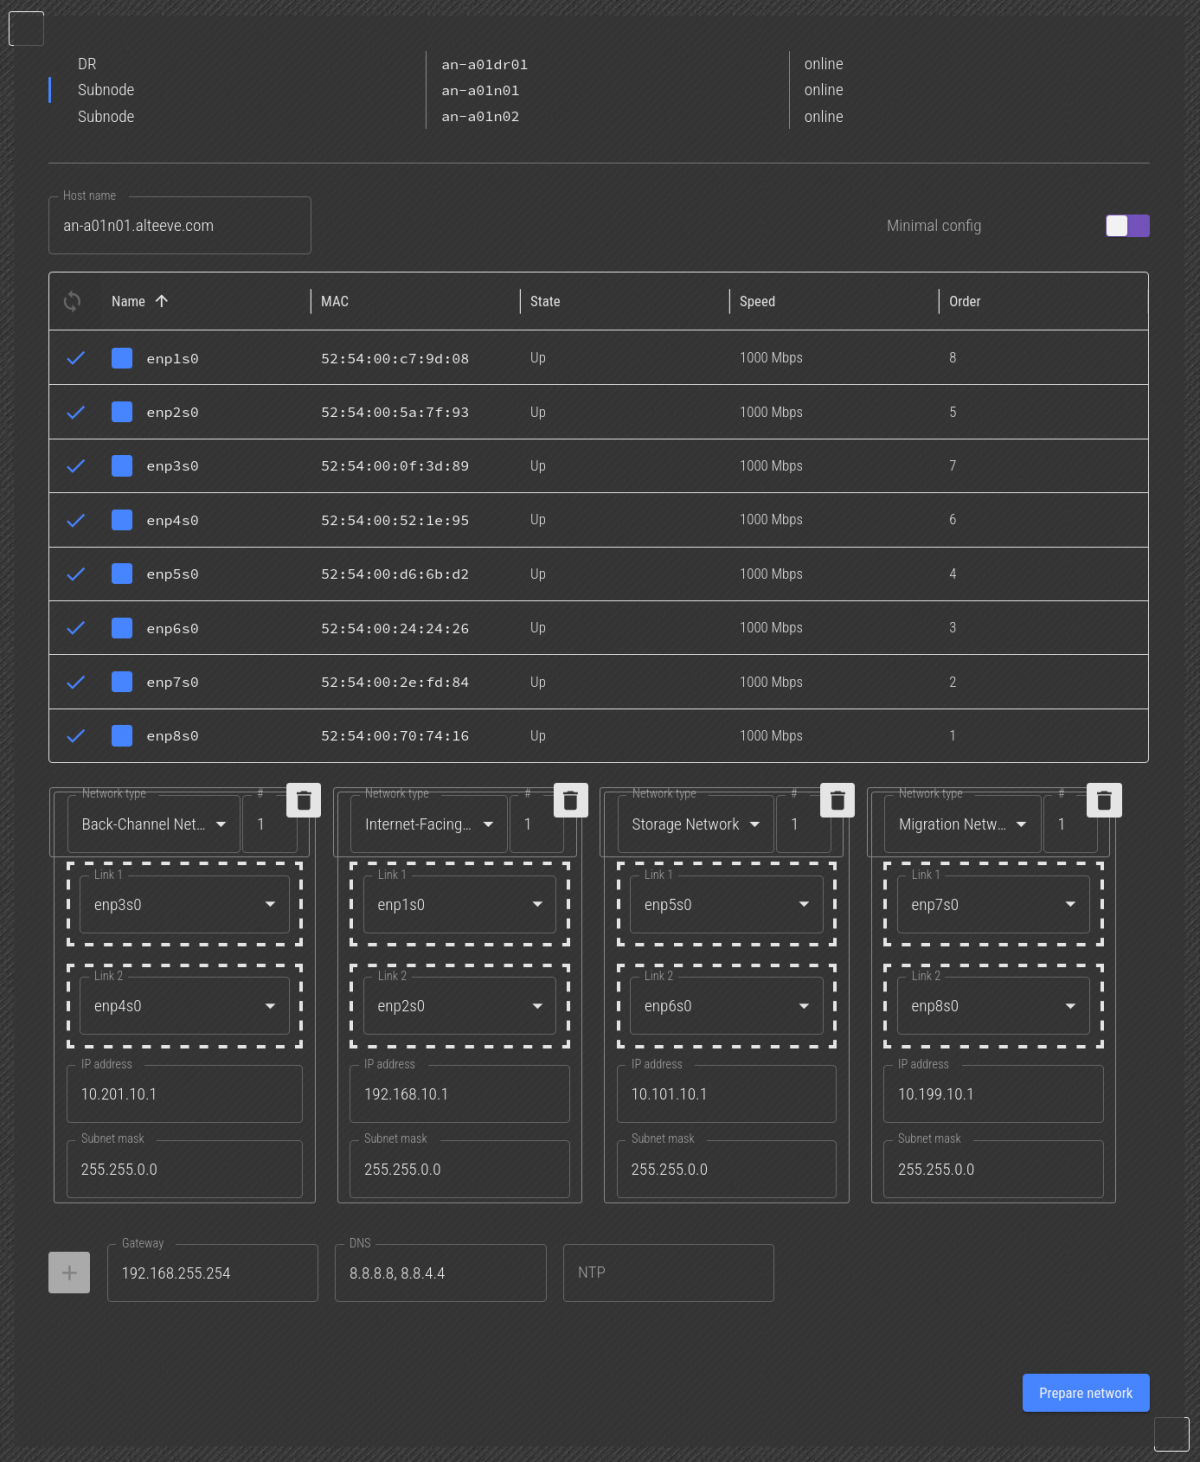Toggle the Minimal config switch

[x=1127, y=226]
